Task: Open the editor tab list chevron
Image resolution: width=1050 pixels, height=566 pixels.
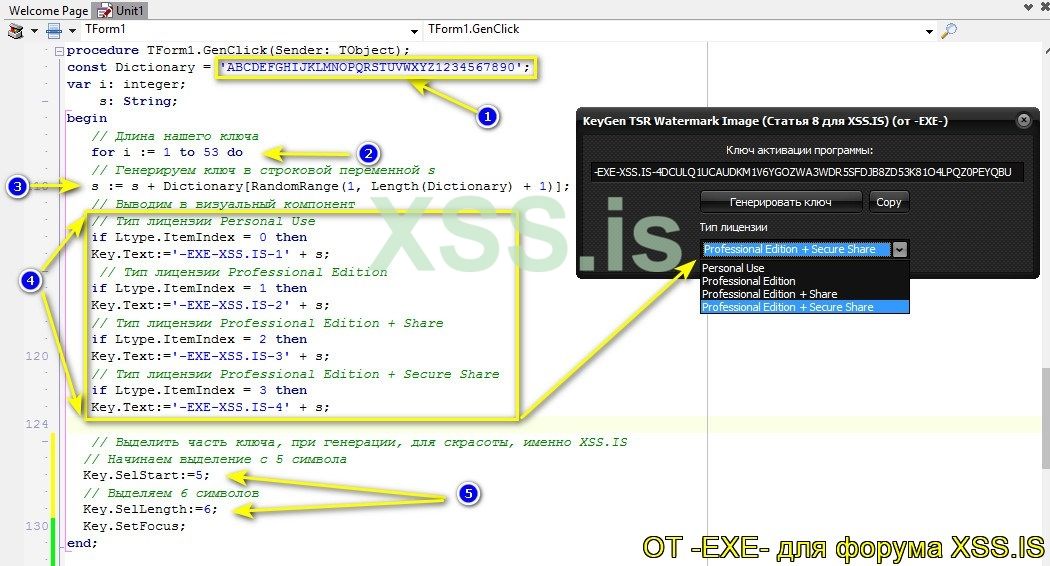Action: [1029, 8]
